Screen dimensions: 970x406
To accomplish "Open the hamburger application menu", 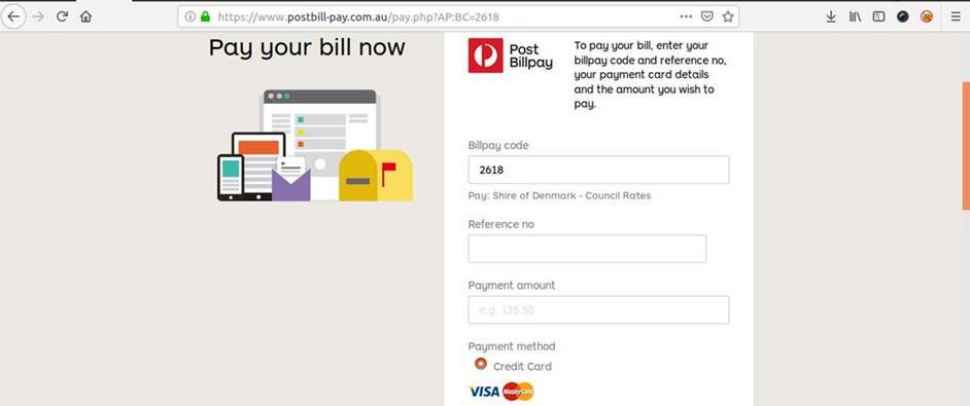I will point(956,17).
